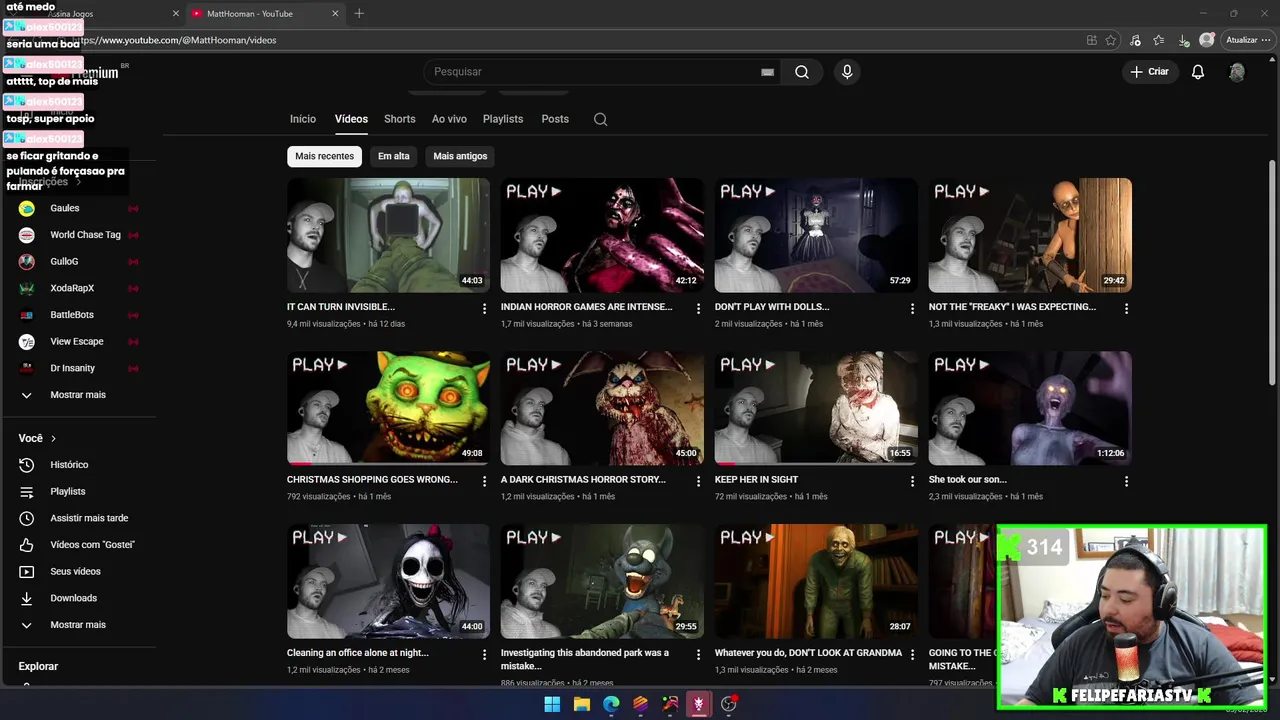This screenshot has height=720, width=1280.
Task: Open options for A DARK CHRISTMAS HORROR STORY
Action: 698,481
